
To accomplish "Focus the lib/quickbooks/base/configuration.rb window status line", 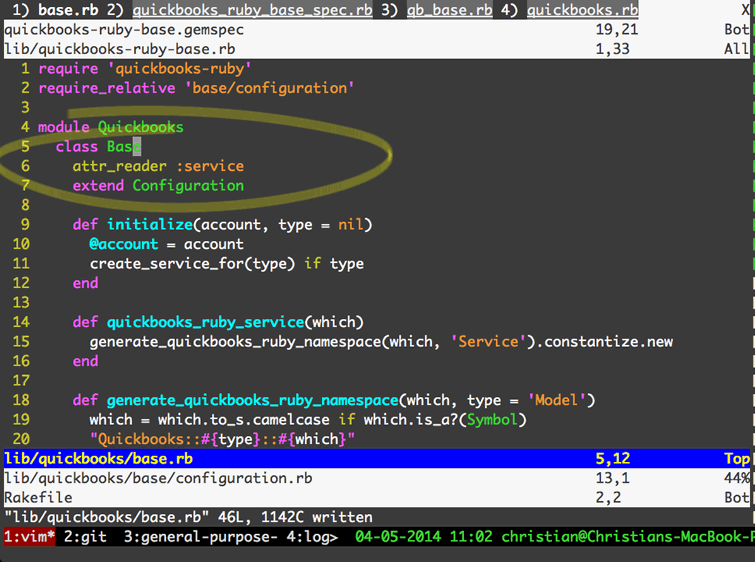I will point(377,478).
